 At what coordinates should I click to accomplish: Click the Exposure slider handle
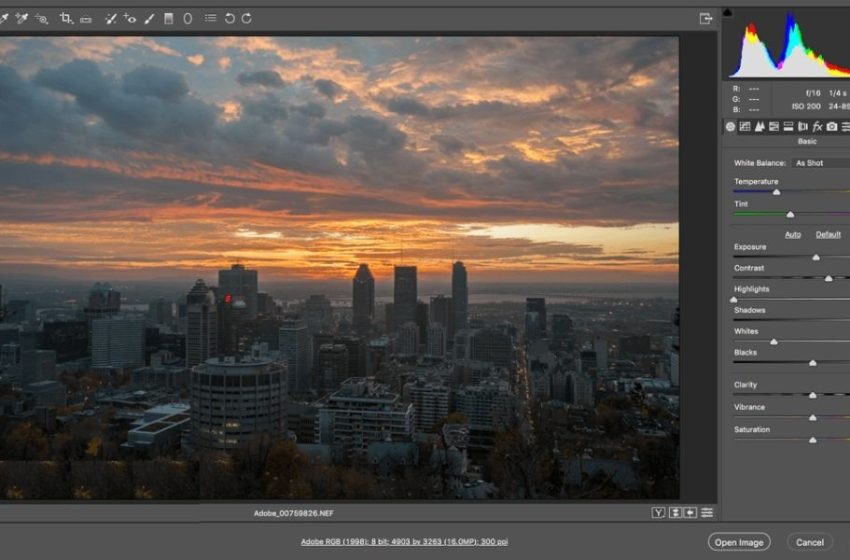tap(816, 258)
